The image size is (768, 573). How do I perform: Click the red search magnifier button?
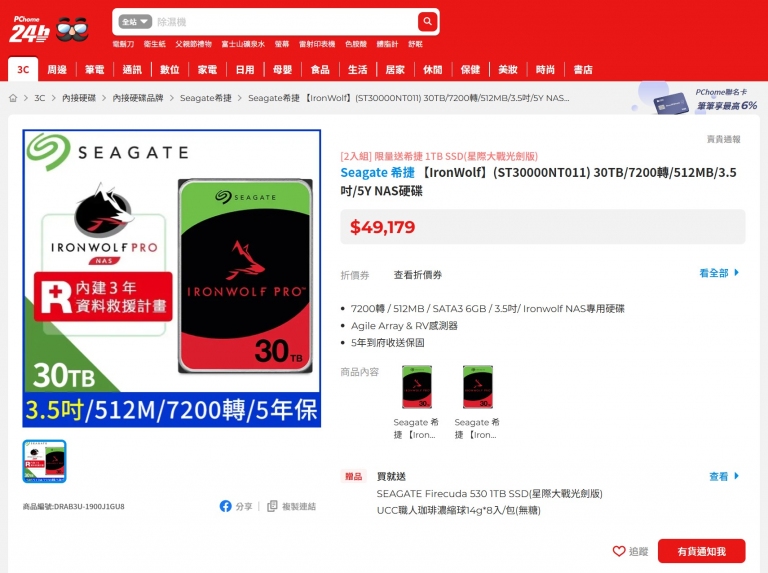427,22
